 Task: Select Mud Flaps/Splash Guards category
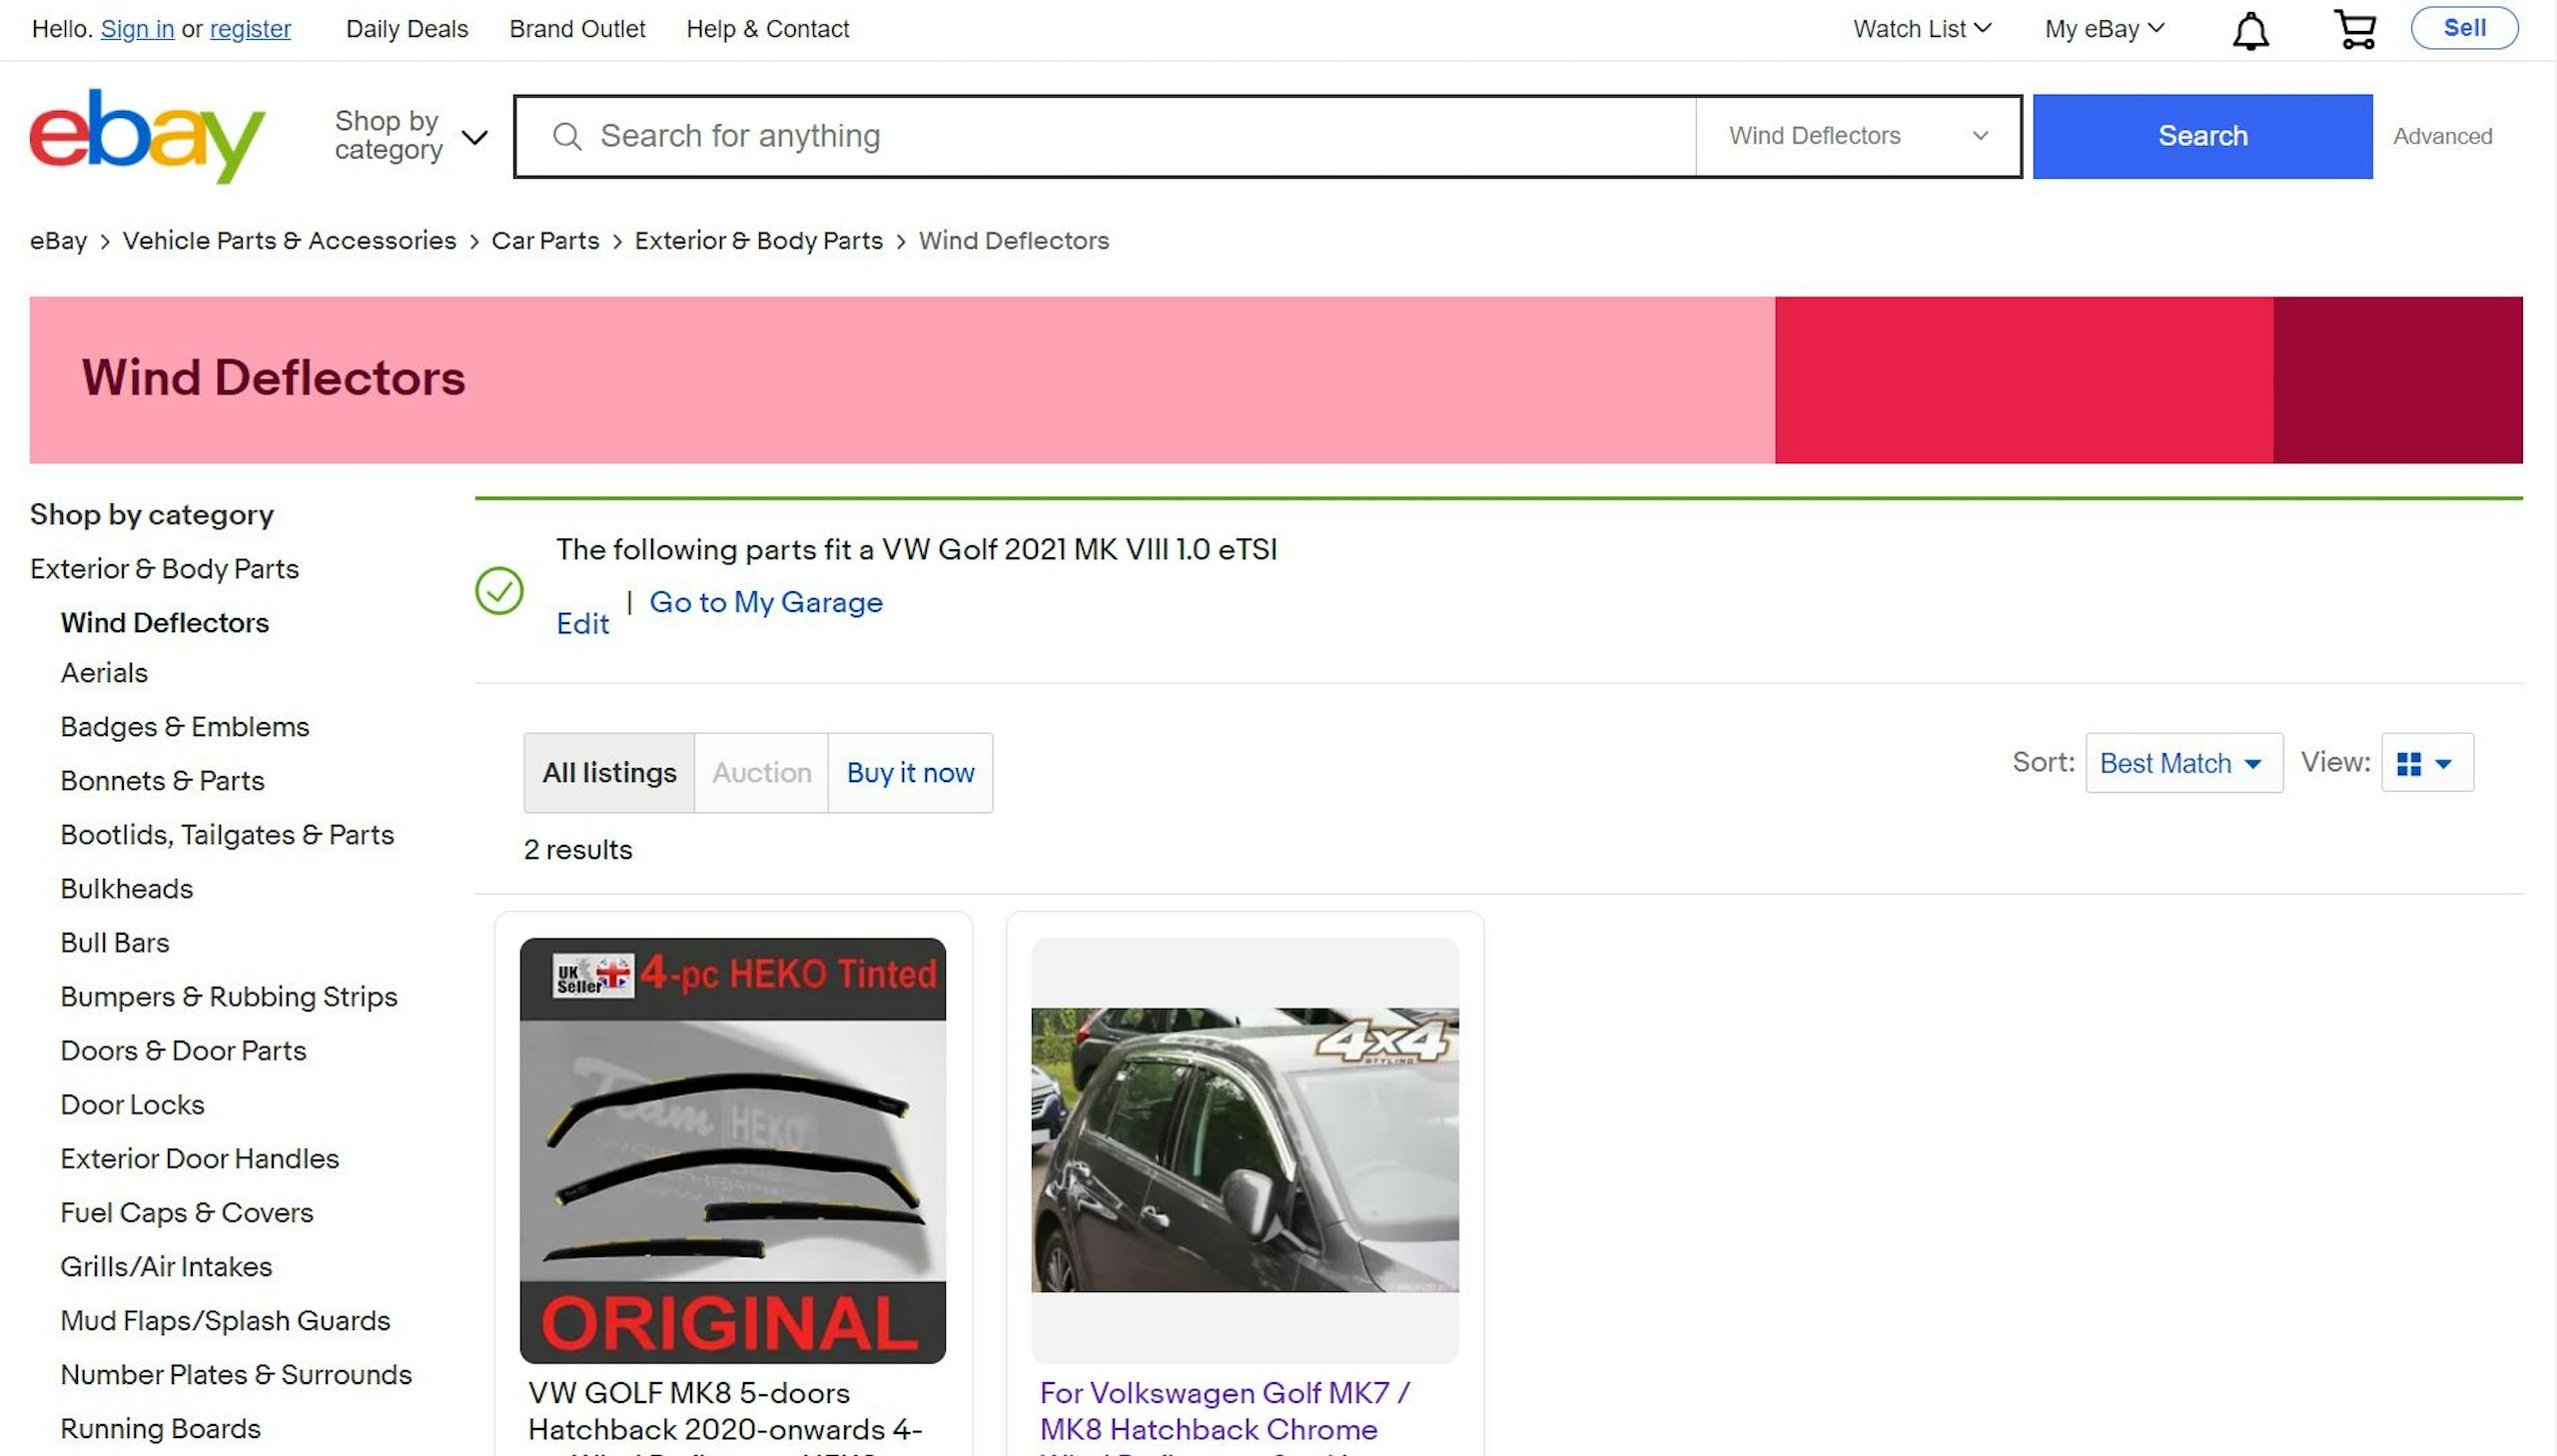(225, 1321)
